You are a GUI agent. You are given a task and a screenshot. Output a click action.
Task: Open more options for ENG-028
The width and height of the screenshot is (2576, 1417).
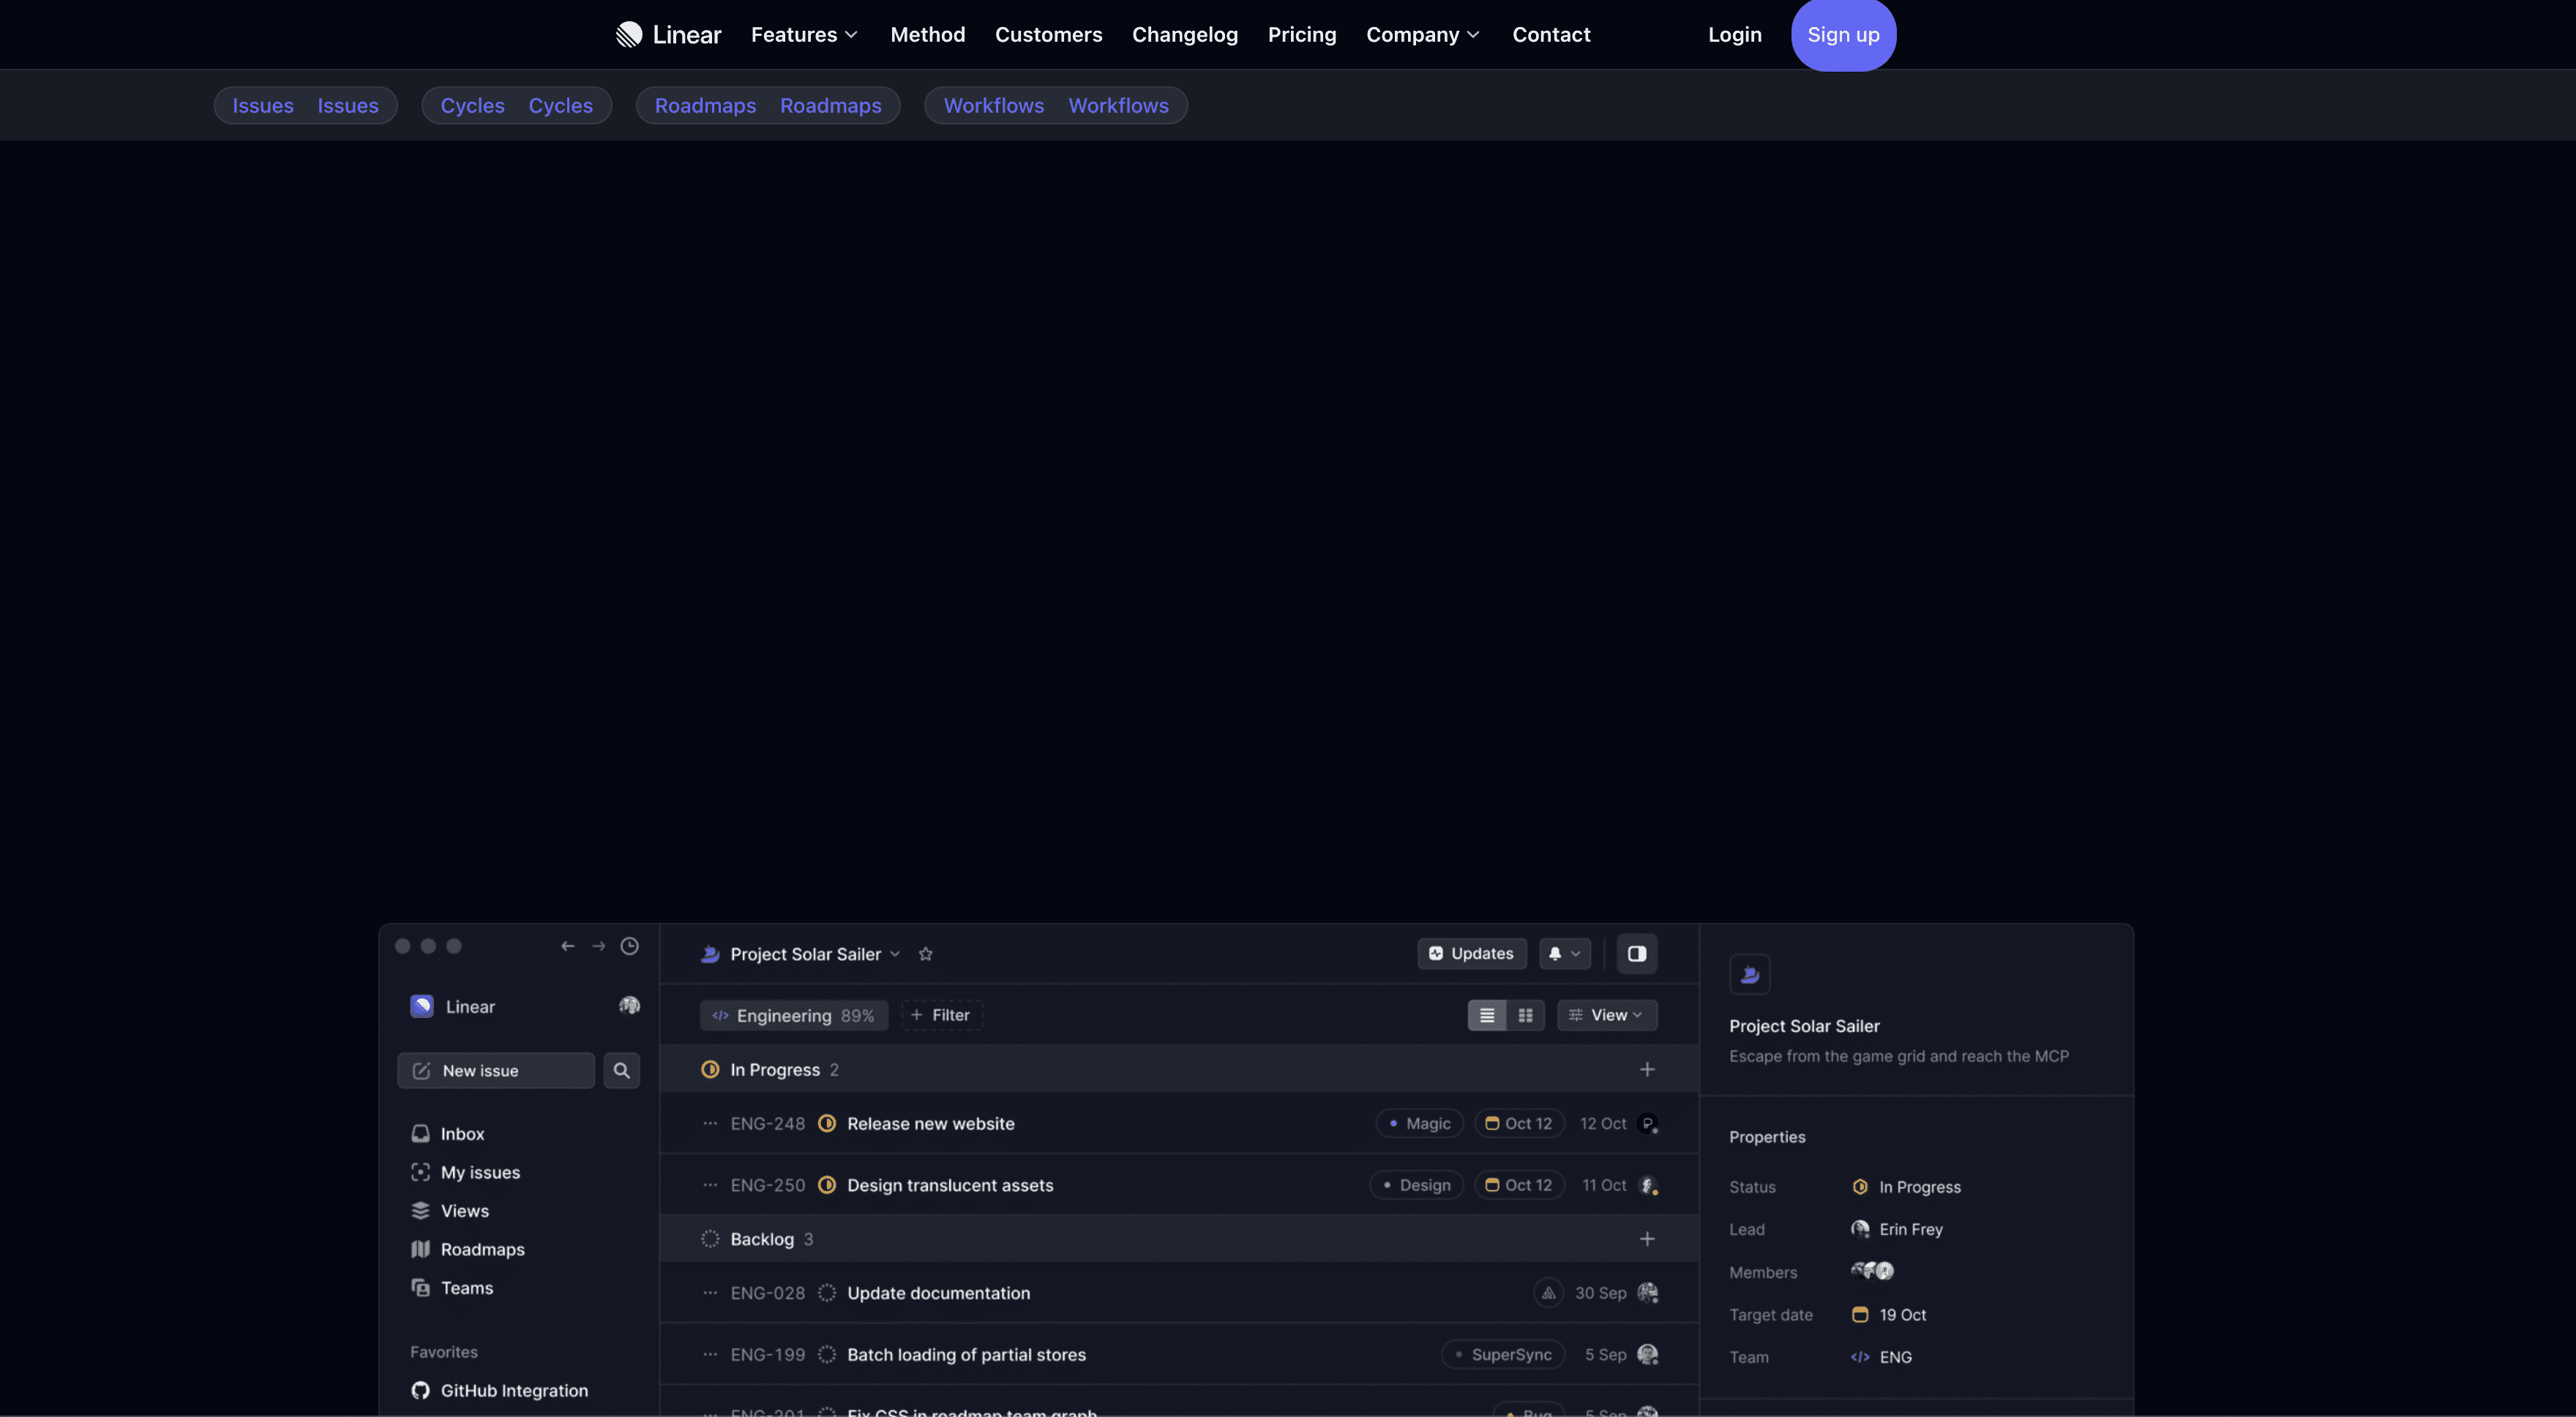pyautogui.click(x=710, y=1293)
